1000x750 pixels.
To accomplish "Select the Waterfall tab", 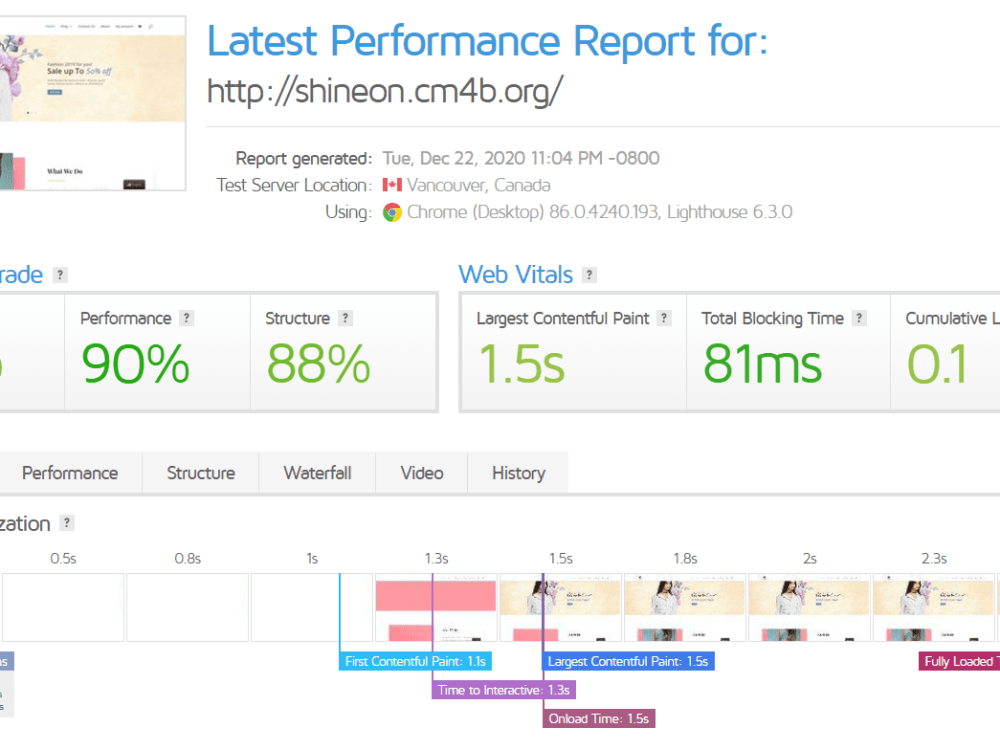I will click(317, 473).
